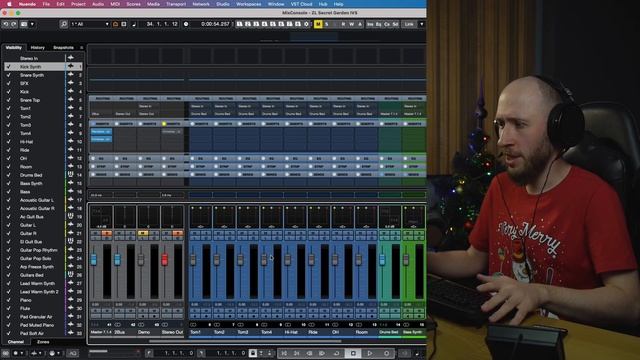This screenshot has width=640, height=360.
Task: Click the yellow solo button on Demo channel
Action: (143, 233)
